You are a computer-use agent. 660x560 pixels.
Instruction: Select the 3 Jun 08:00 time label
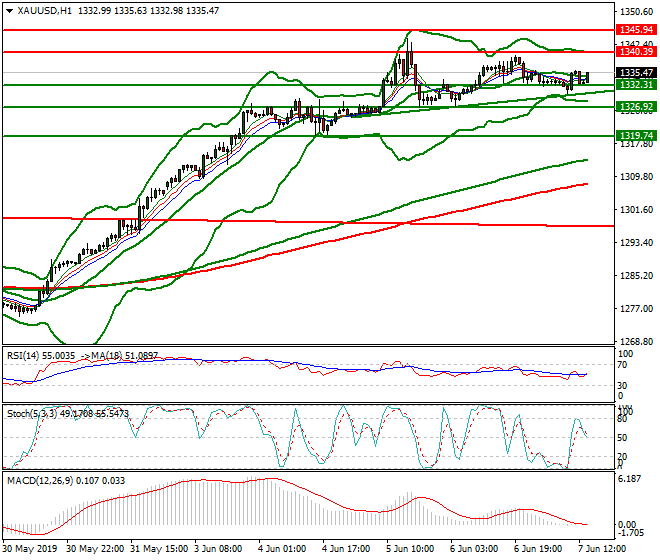pyautogui.click(x=218, y=549)
